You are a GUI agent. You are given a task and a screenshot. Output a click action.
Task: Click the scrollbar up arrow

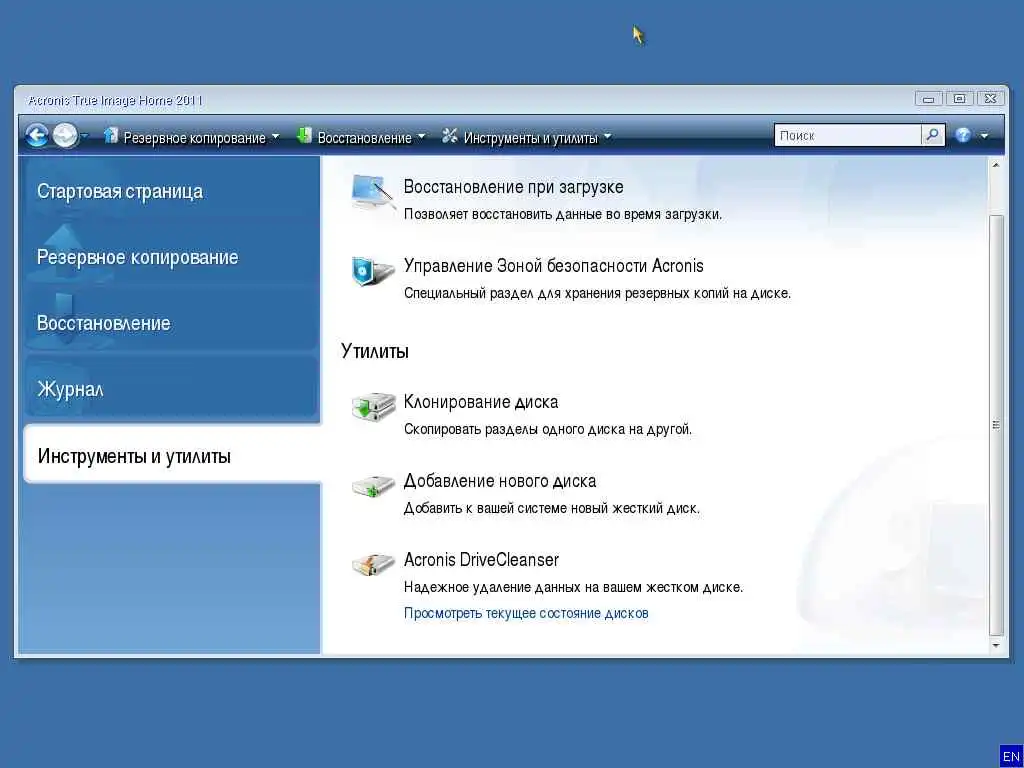996,165
